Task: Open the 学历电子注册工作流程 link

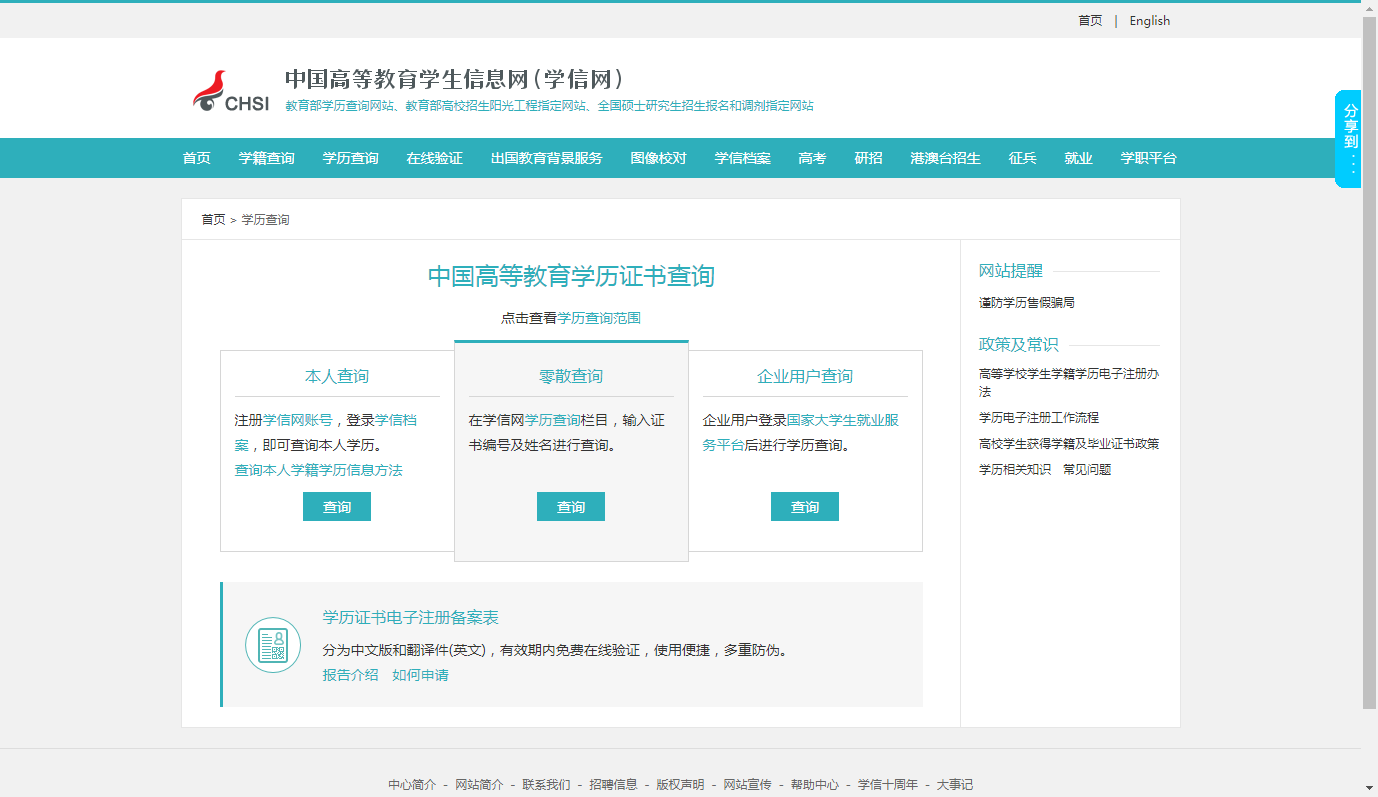Action: tap(1039, 417)
